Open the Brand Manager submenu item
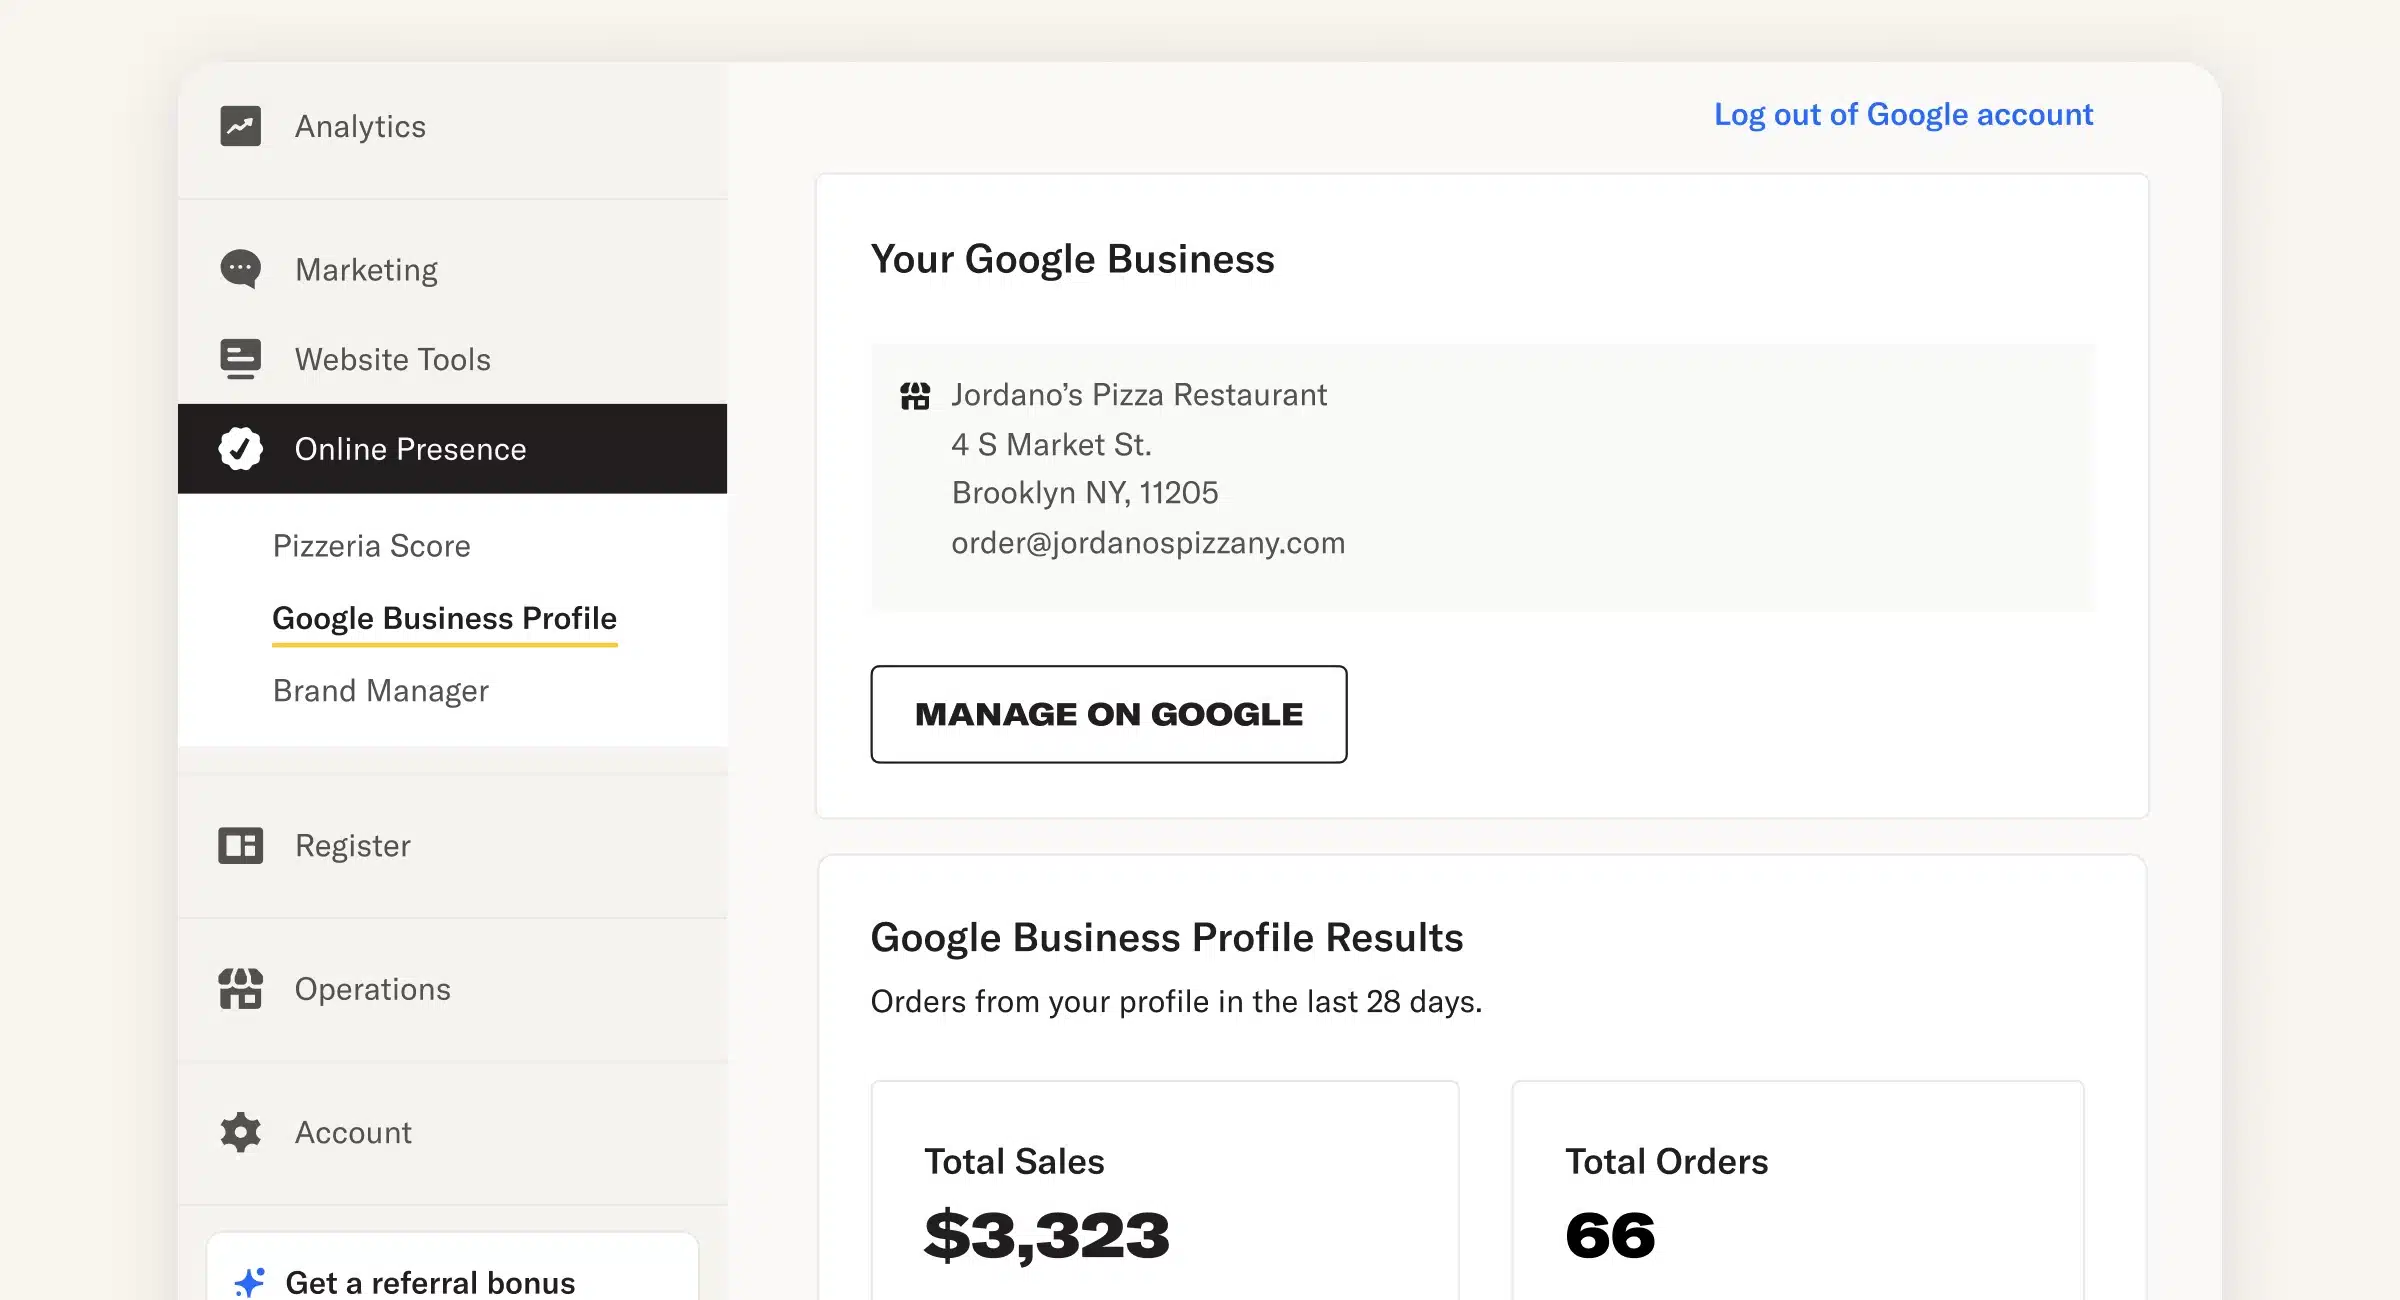The image size is (2400, 1300). [x=380, y=691]
